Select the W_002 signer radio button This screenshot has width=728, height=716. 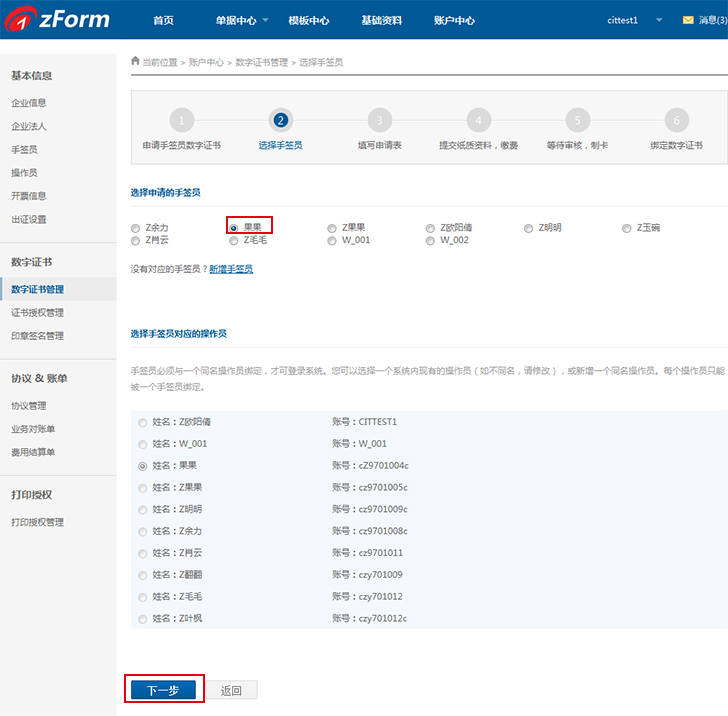click(430, 240)
